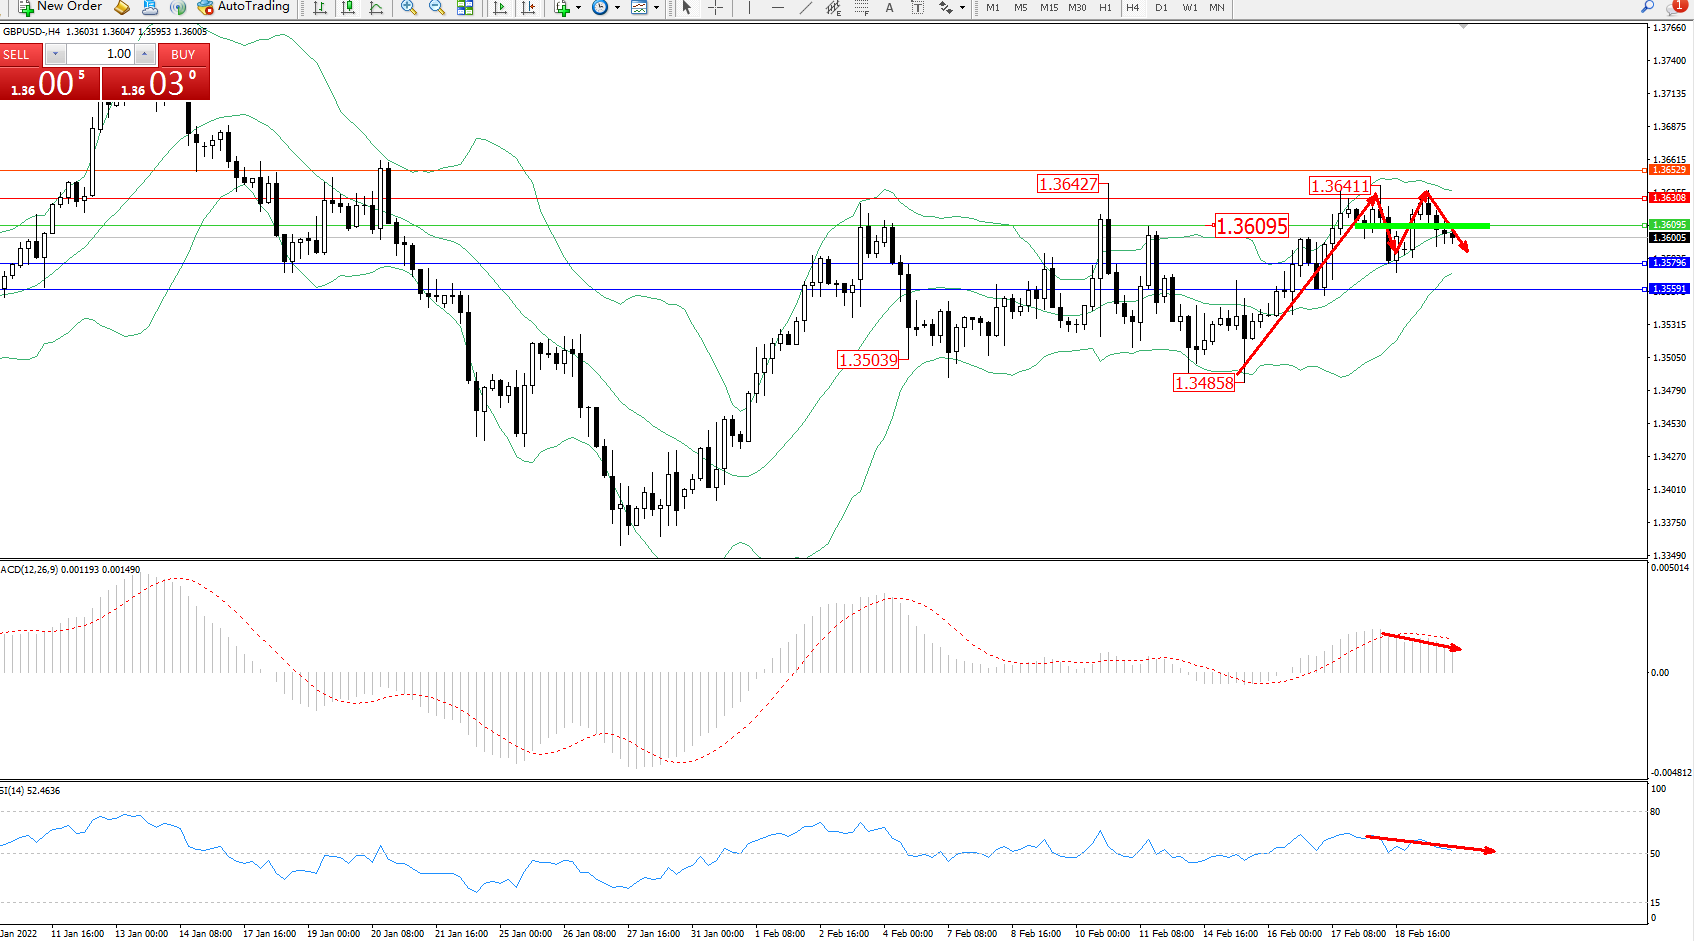Screen dimensions: 1694x941
Task: Toggle the chart Auto Scroll icon
Action: click(500, 8)
